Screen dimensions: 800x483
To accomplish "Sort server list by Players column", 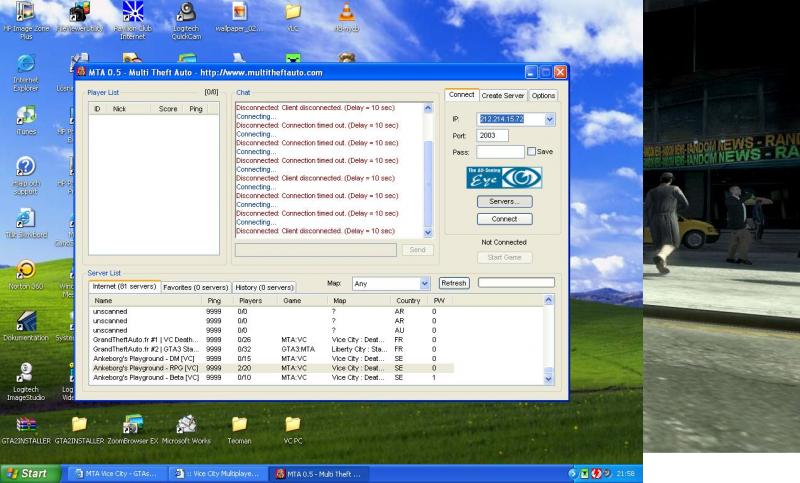I will click(256, 301).
